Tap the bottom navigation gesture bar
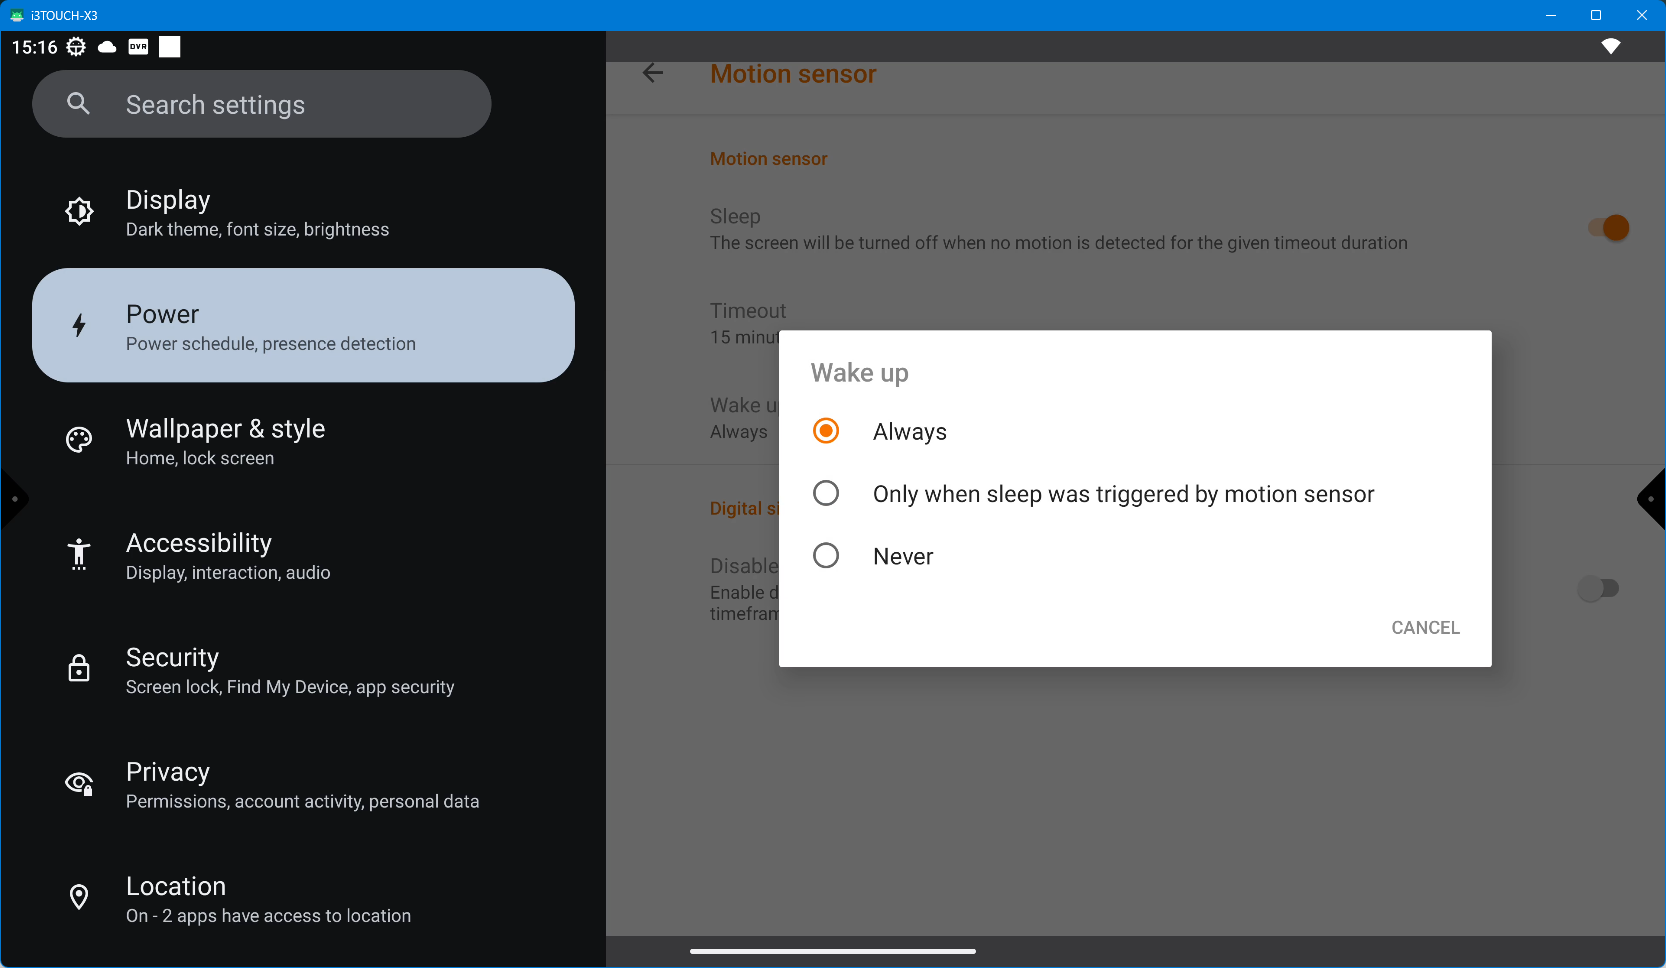Screen dimensions: 1666x968 point(832,951)
